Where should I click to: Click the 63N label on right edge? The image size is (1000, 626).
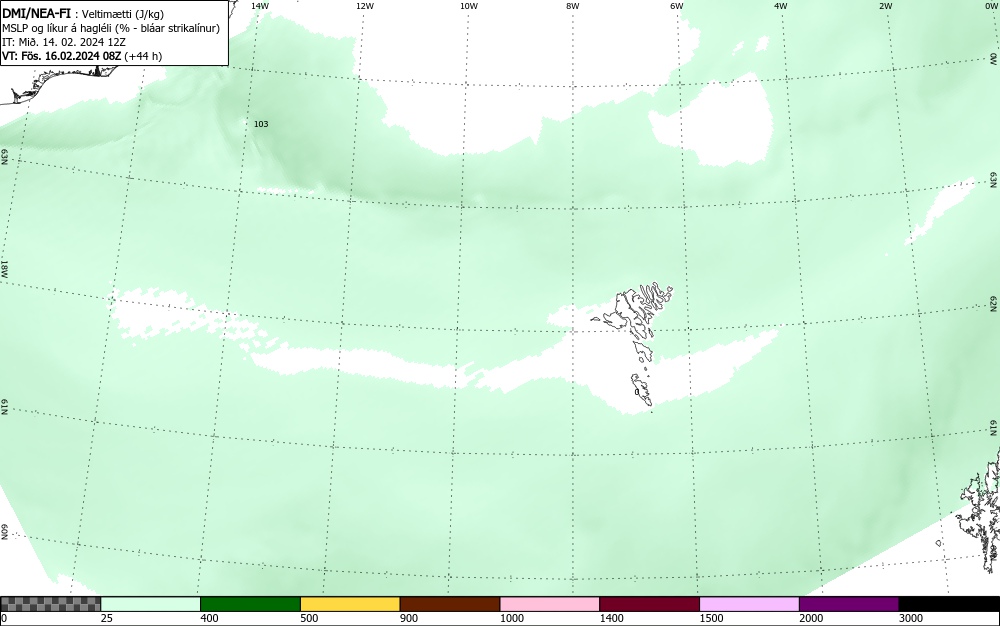coord(994,182)
